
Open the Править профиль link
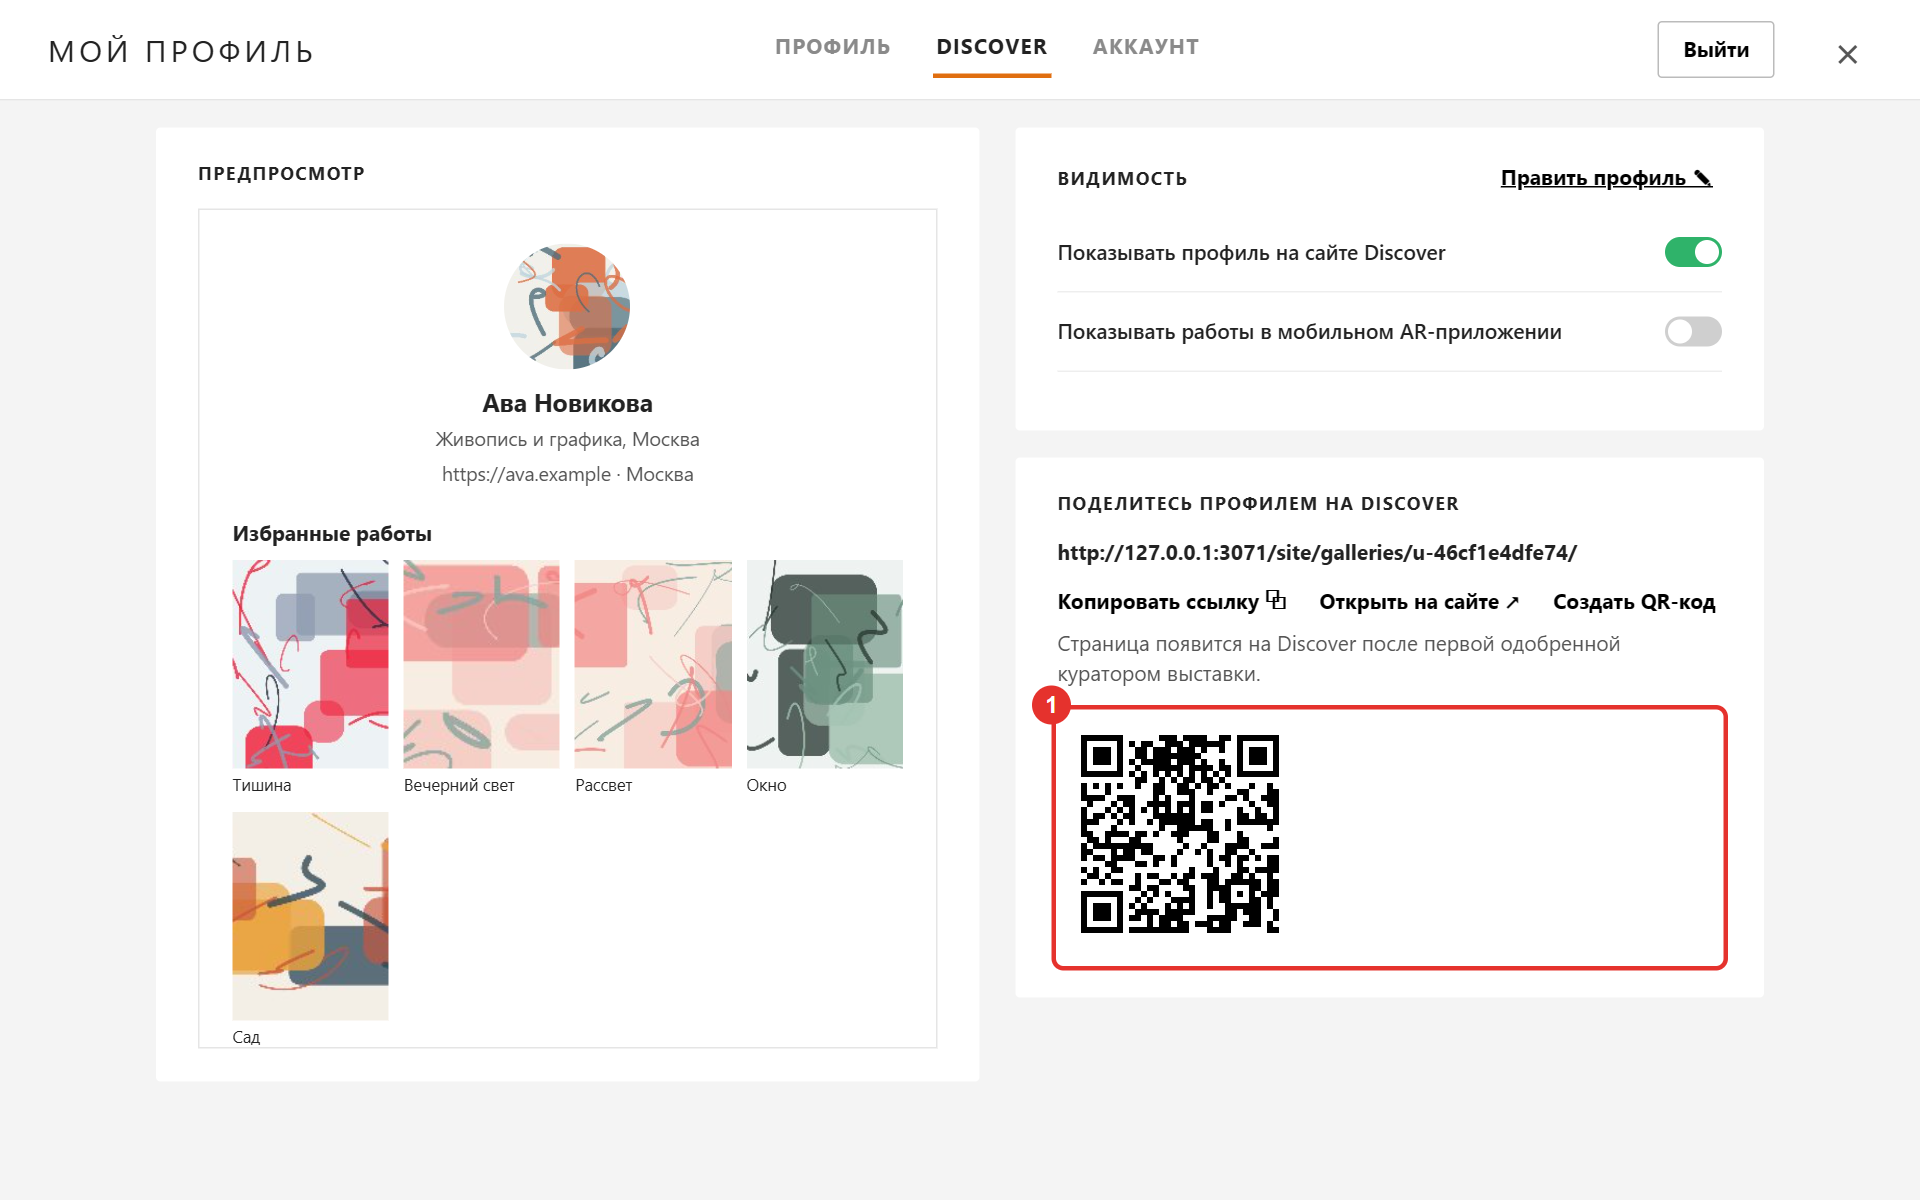pos(1606,178)
